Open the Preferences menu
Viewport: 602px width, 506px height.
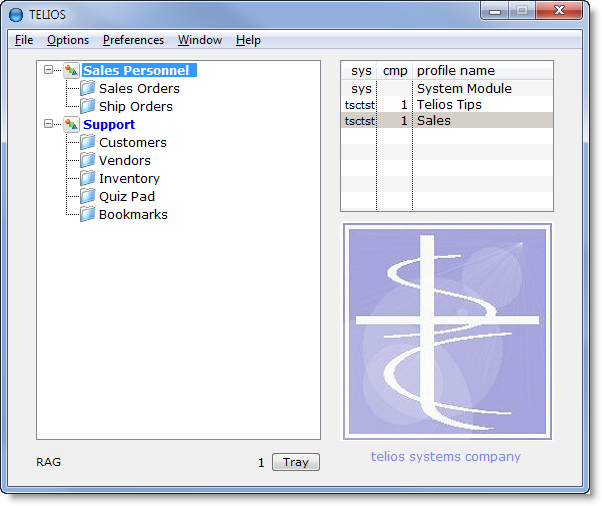(x=133, y=40)
